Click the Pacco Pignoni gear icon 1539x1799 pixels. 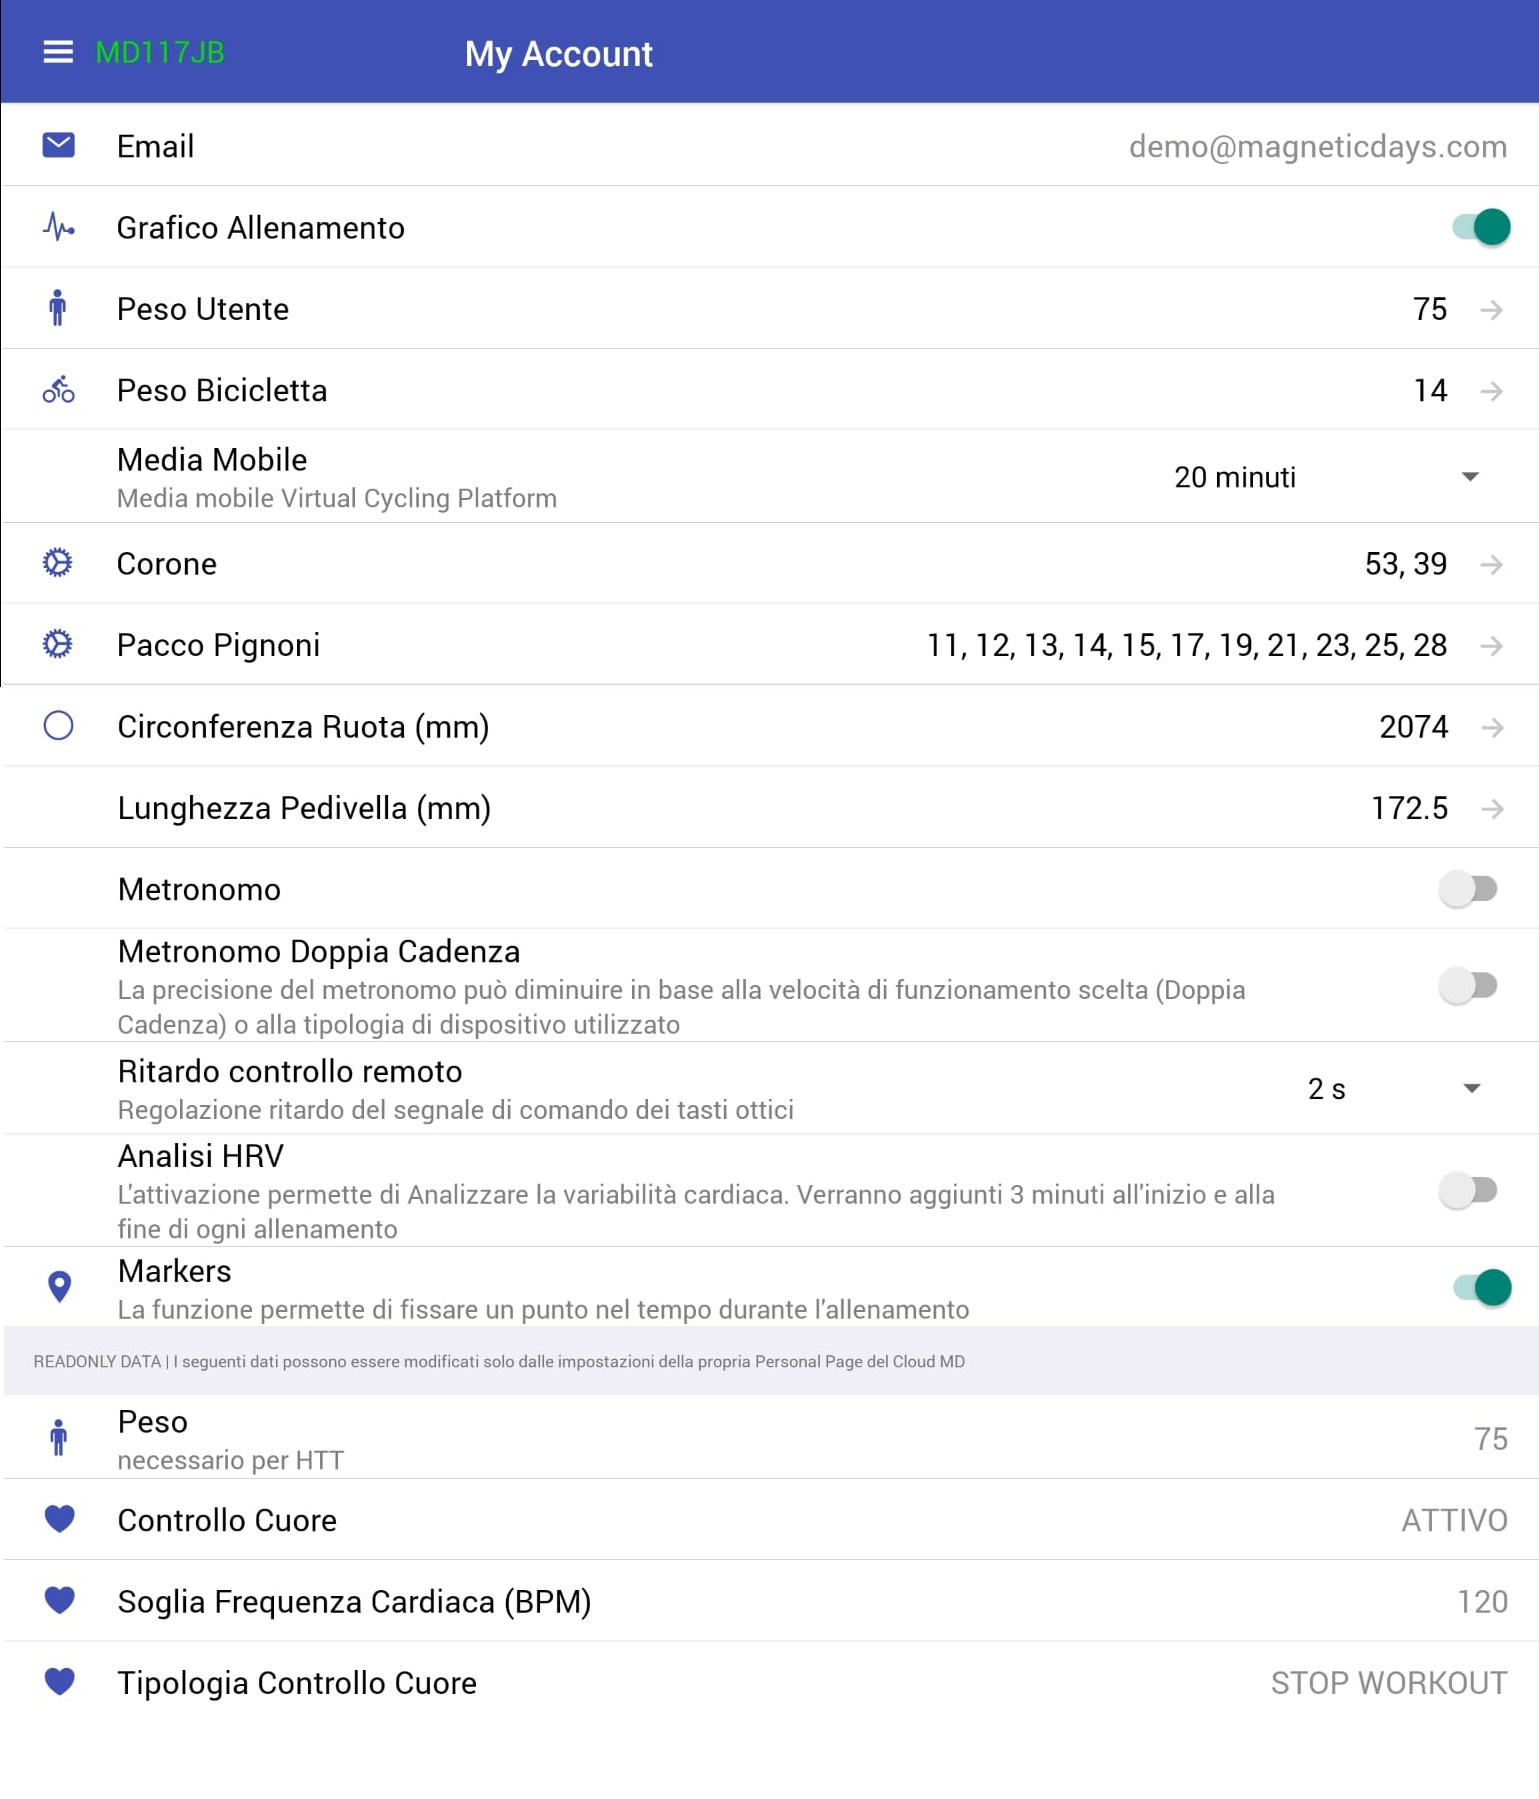pyautogui.click(x=58, y=644)
